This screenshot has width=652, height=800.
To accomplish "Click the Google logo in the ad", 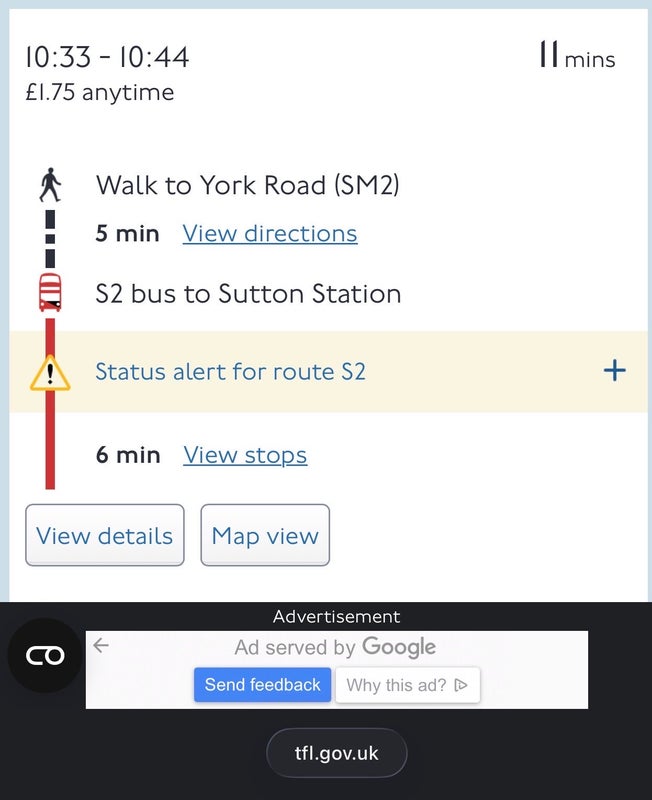I will coord(398,647).
